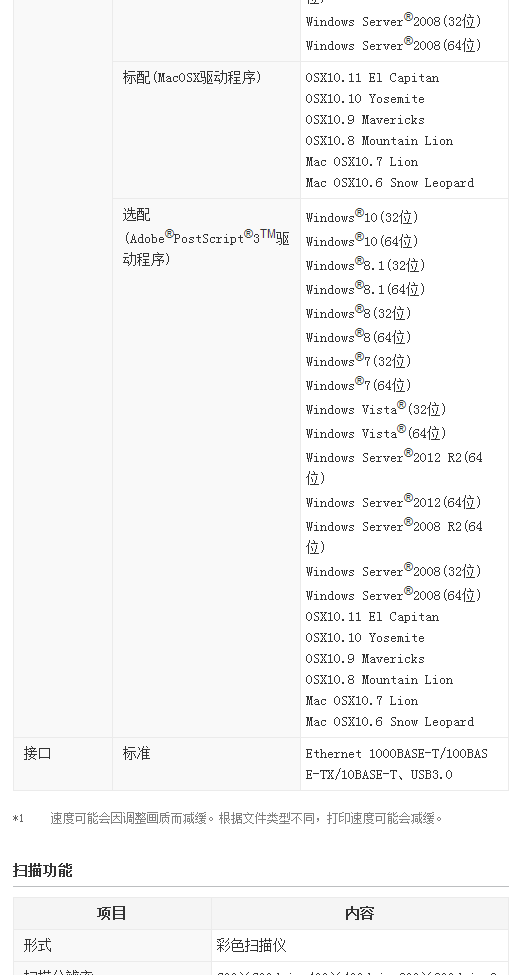Image resolution: width=519 pixels, height=975 pixels.
Task: Click the first OSX10.8 Mountain Lion line
Action: coord(379,141)
